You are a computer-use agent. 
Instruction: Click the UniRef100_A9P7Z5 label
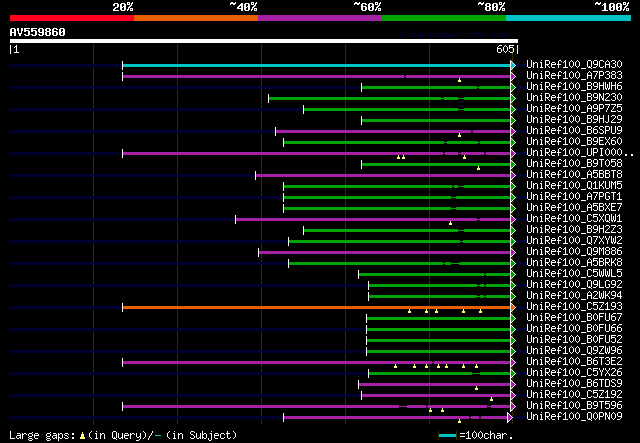[x=574, y=109]
